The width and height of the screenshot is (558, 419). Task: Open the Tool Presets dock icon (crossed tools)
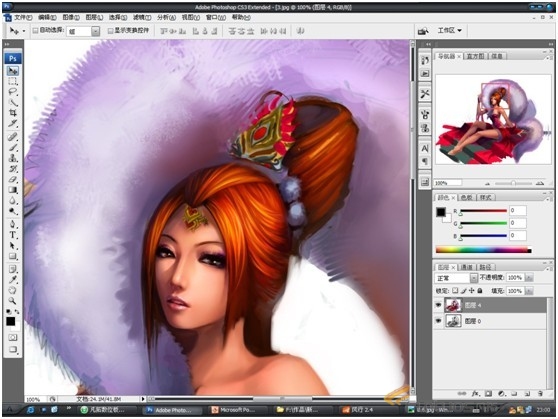point(425,94)
